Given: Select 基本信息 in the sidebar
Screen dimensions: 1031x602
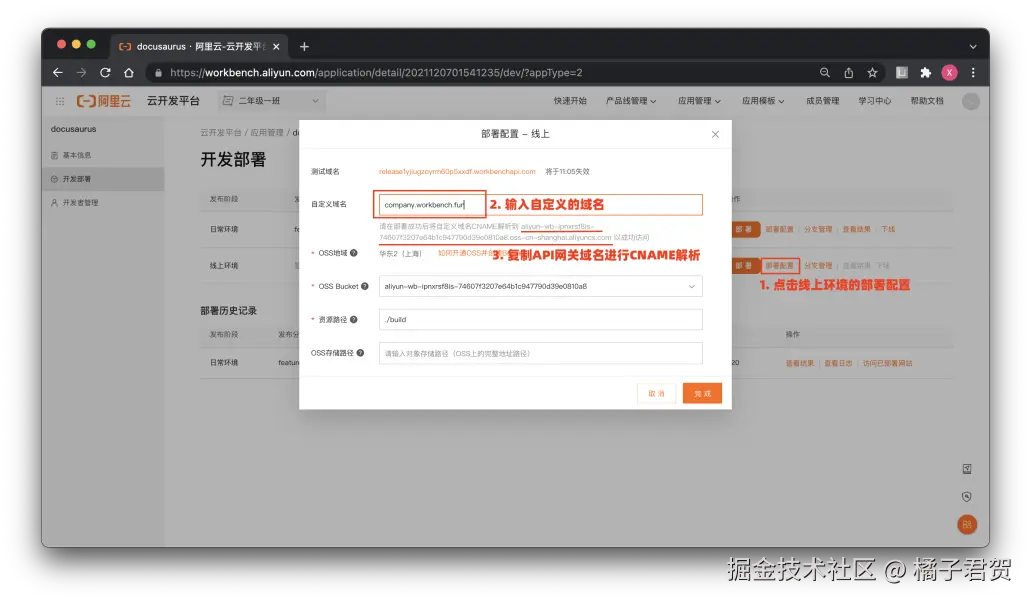Looking at the screenshot, I should 103,156.
